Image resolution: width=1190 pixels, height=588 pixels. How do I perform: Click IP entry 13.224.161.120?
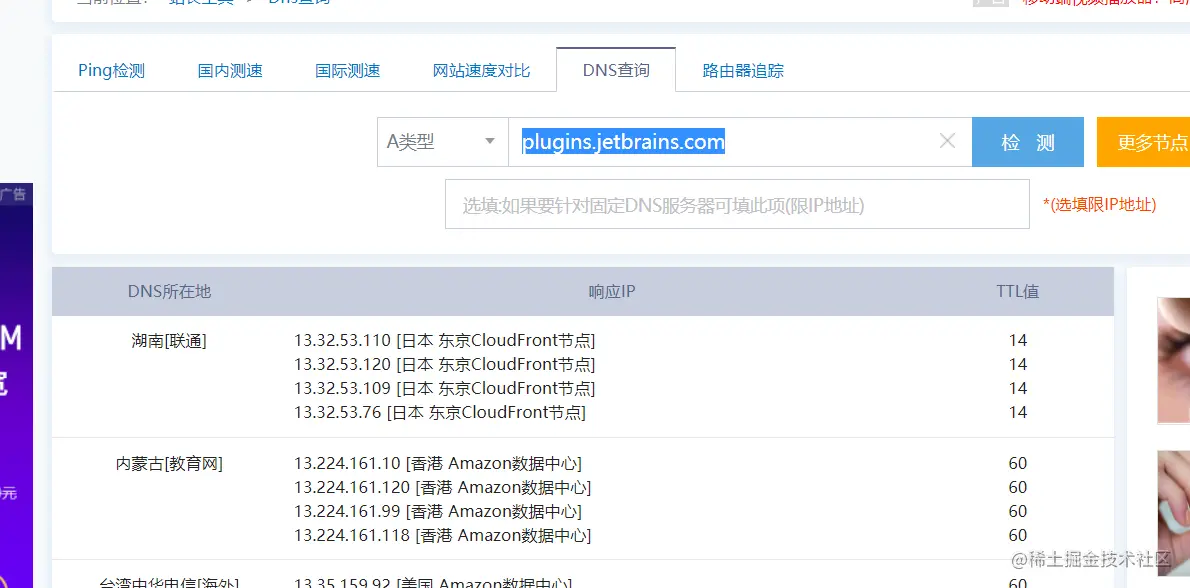tap(442, 487)
